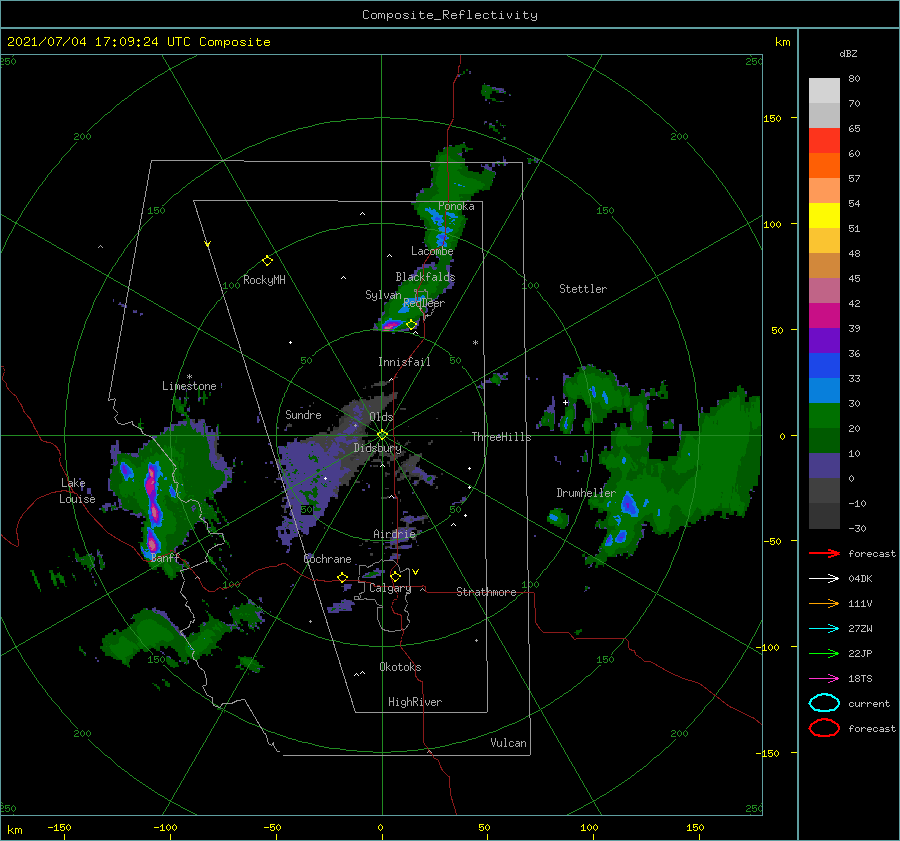This screenshot has width=900, height=841.
Task: Click the Olds city label
Action: point(381,417)
